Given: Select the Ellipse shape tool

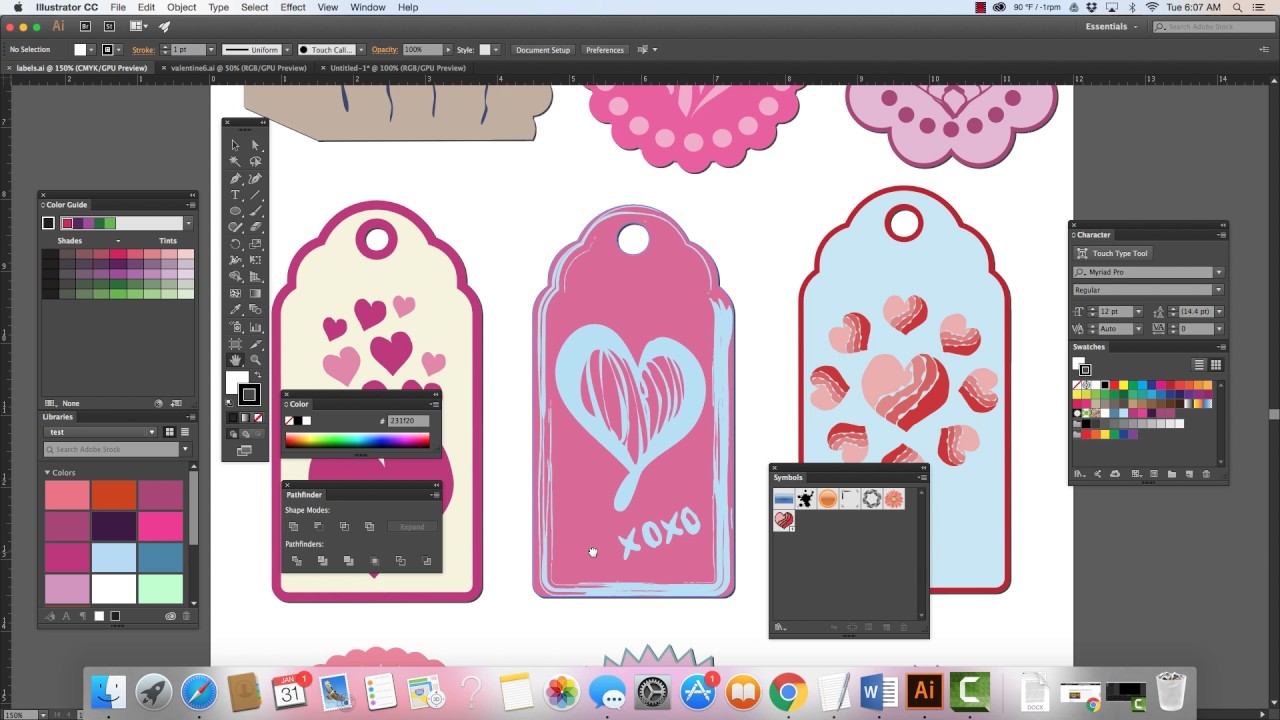Looking at the screenshot, I should (235, 211).
